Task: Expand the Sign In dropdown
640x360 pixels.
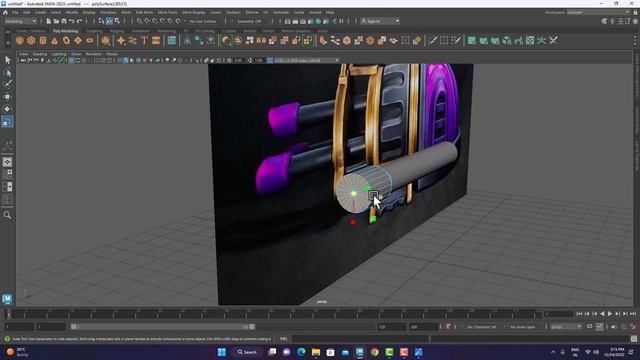Action: tap(379, 21)
